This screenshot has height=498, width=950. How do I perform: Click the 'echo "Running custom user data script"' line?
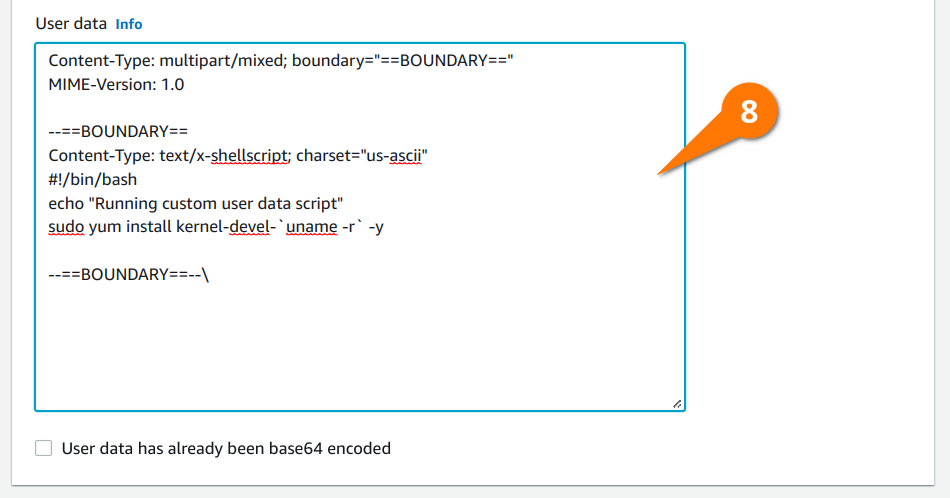point(196,203)
